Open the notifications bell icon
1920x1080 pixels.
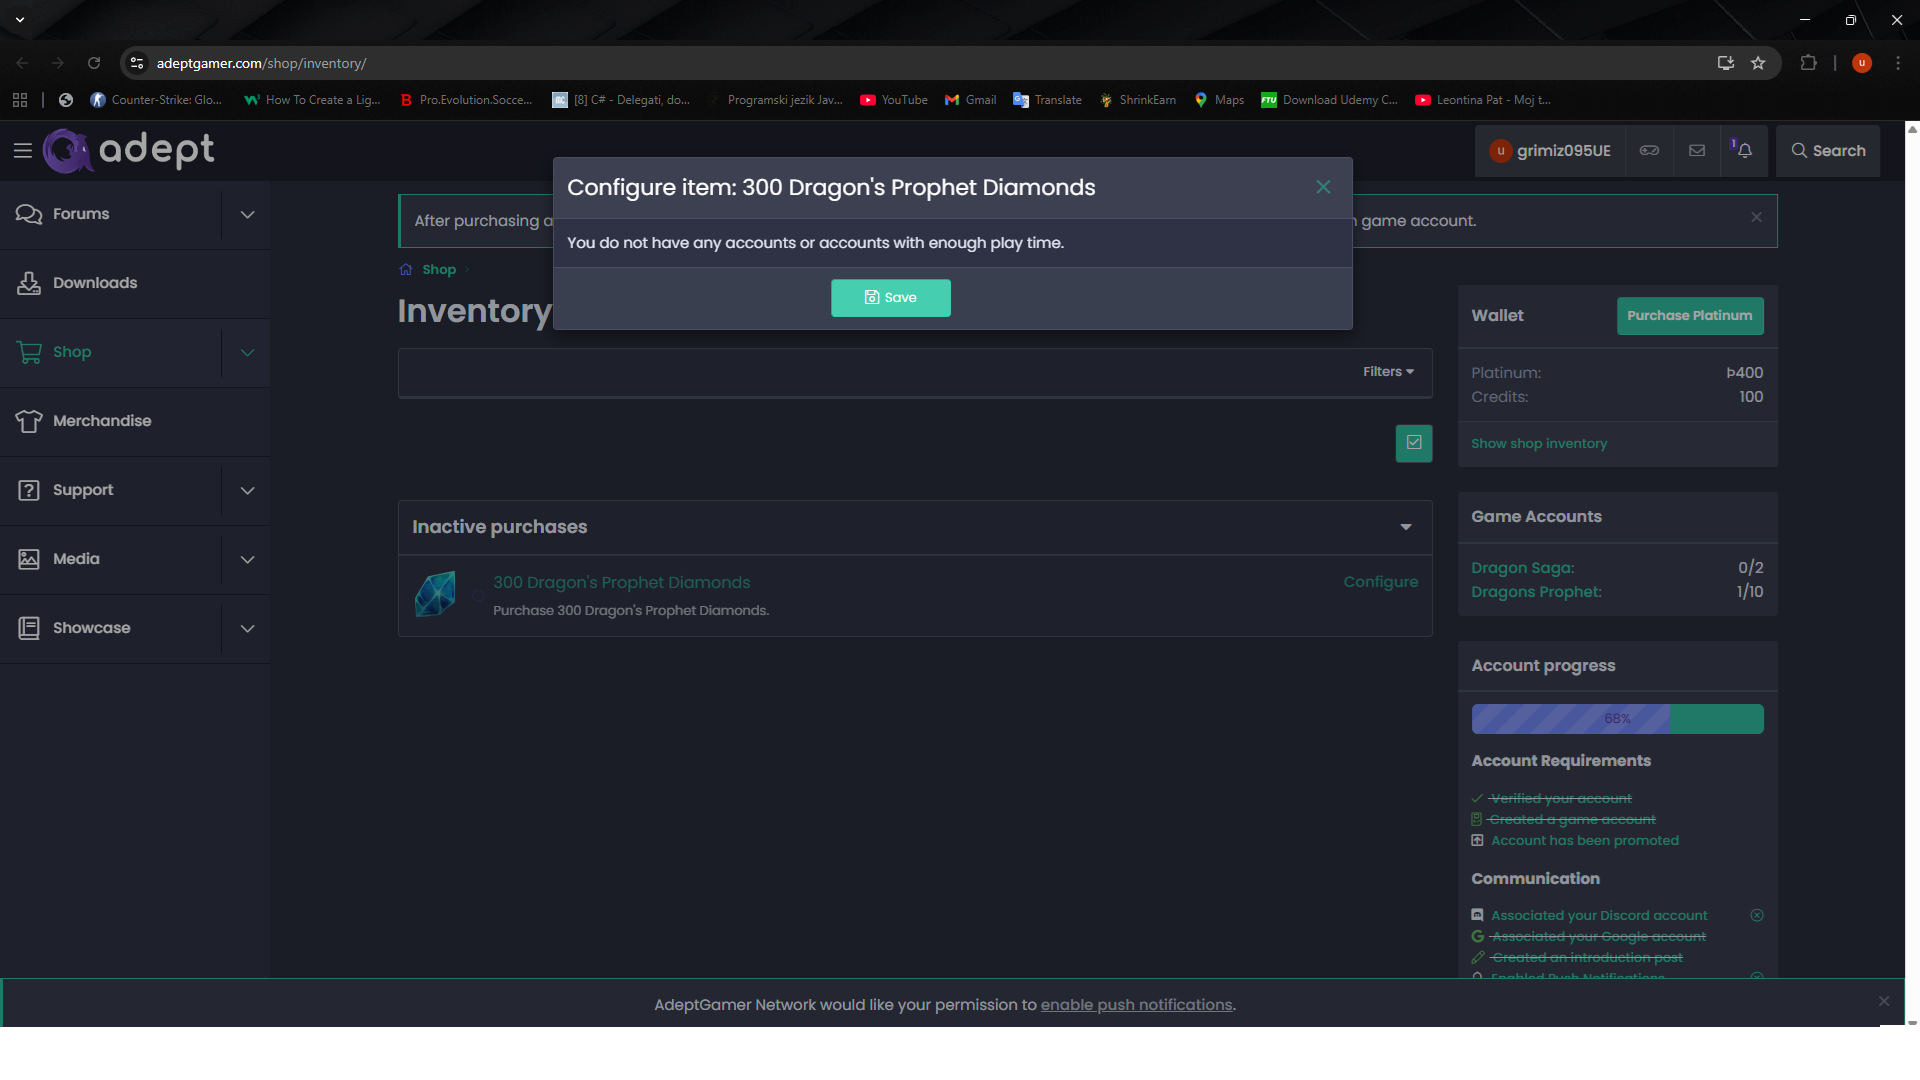point(1744,151)
